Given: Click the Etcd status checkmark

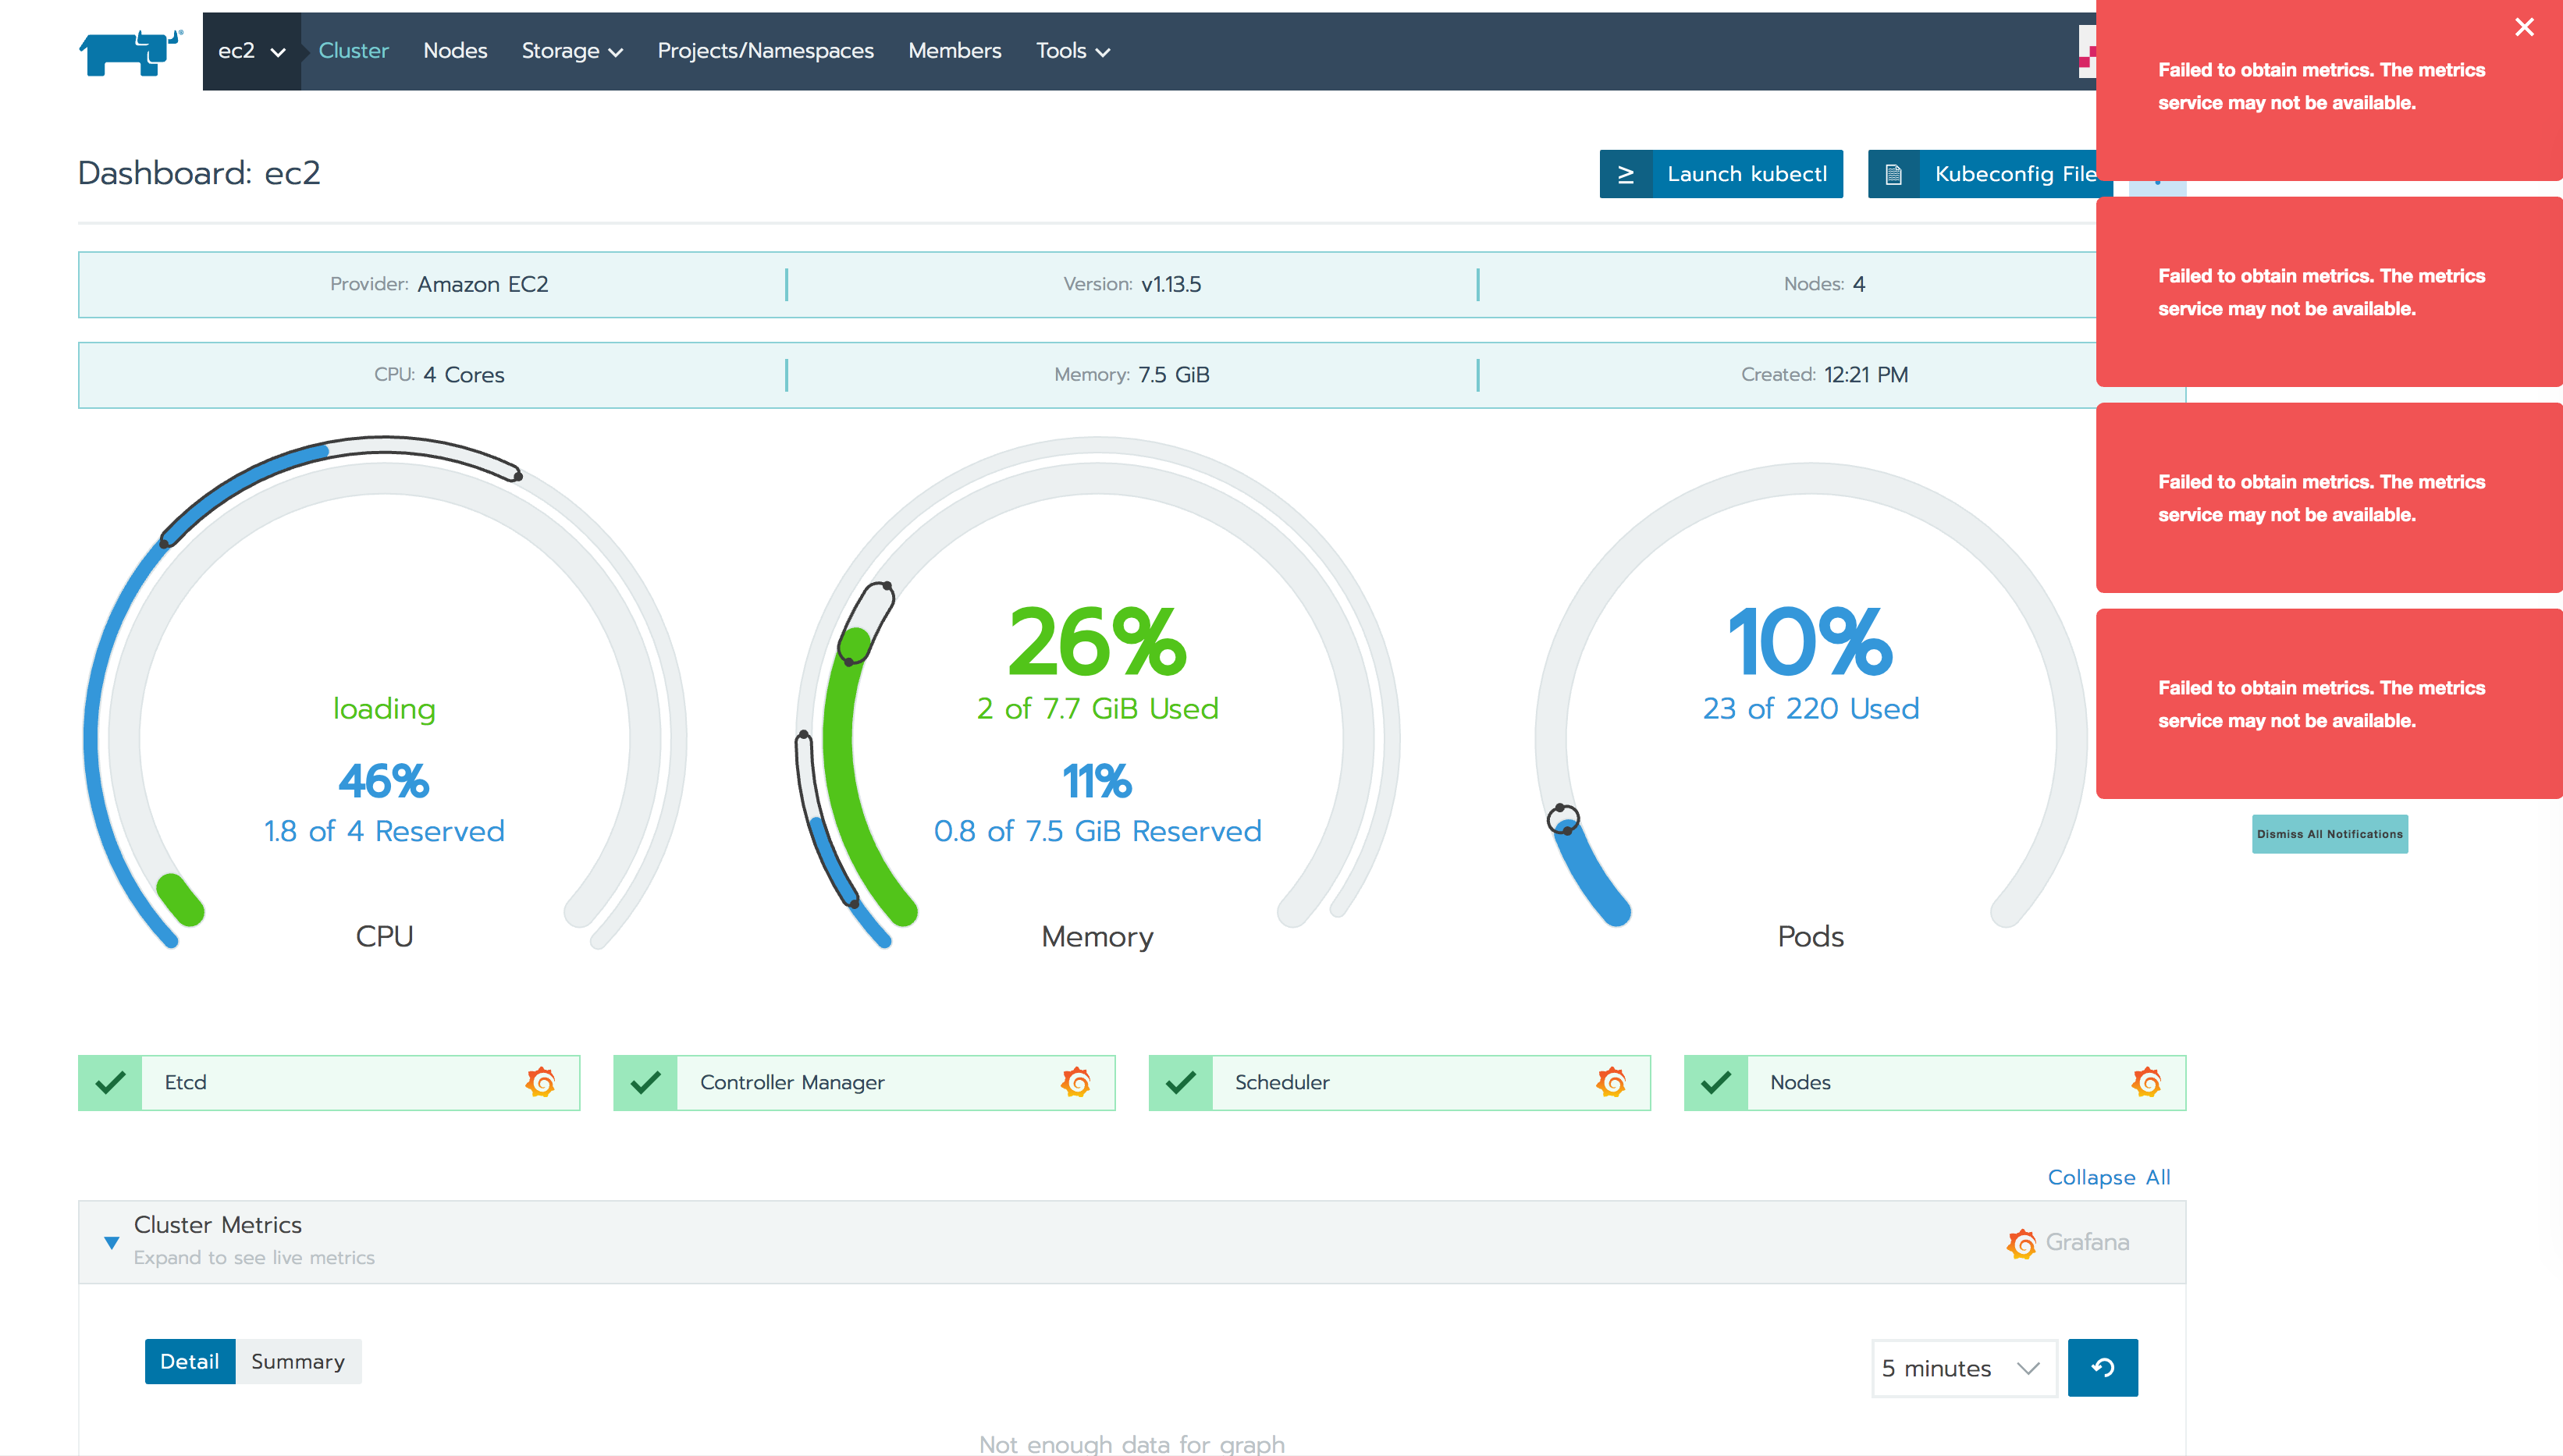Looking at the screenshot, I should pyautogui.click(x=110, y=1082).
